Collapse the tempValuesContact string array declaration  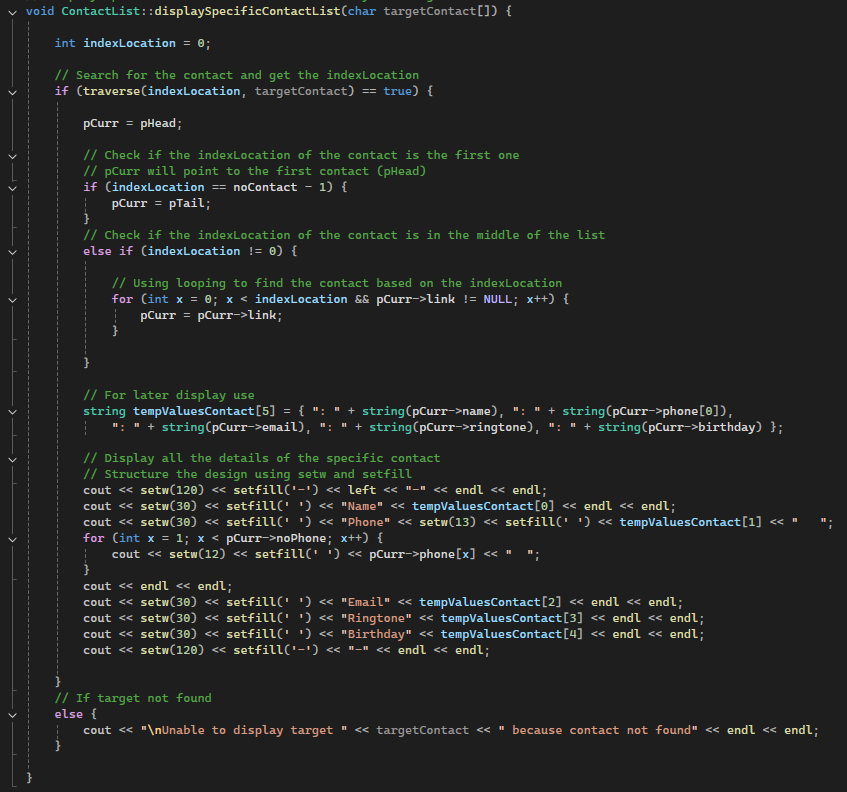click(10, 410)
